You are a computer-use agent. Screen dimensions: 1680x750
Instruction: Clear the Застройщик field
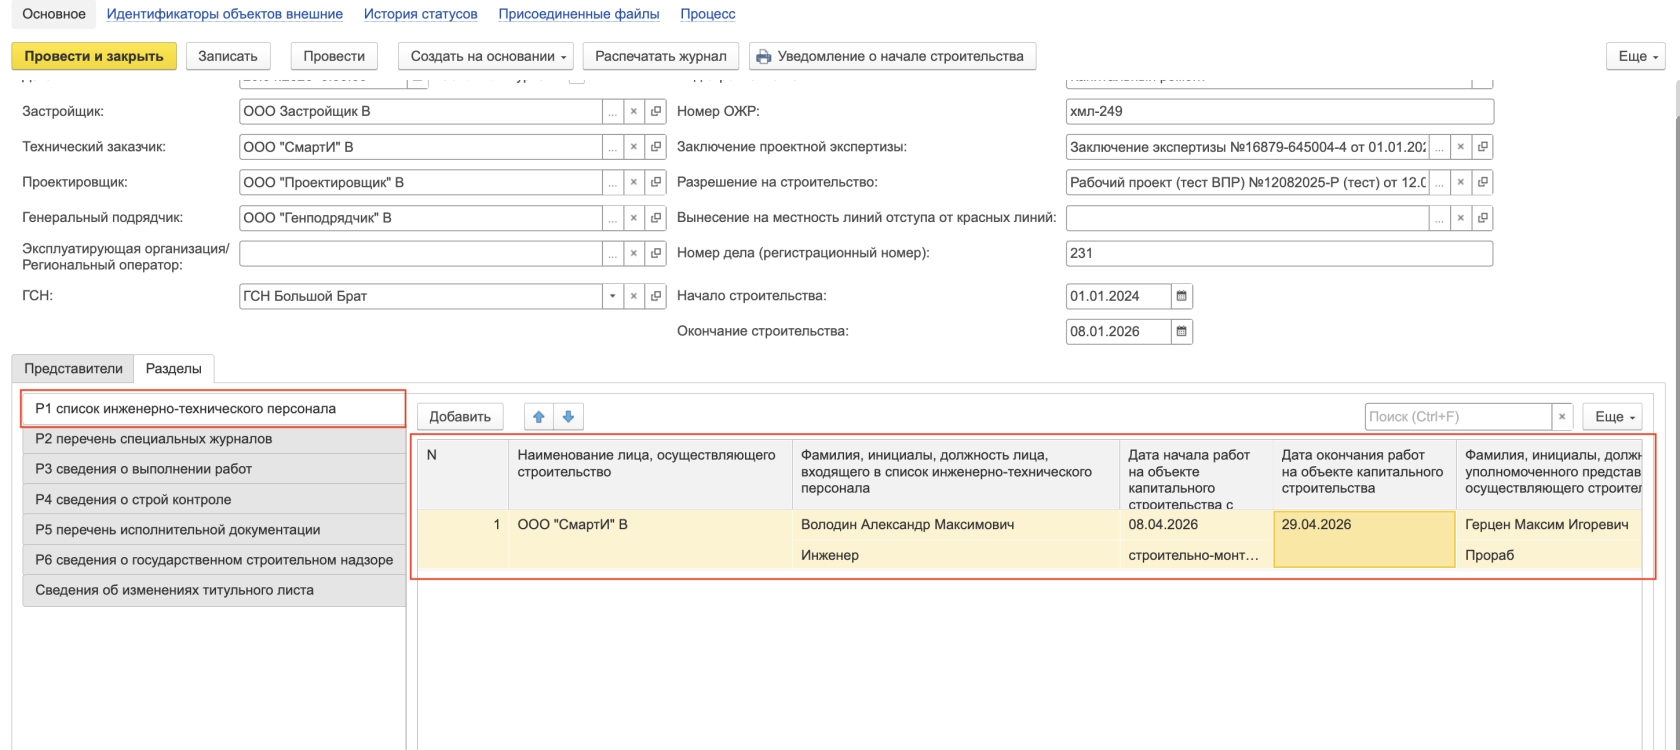(634, 112)
